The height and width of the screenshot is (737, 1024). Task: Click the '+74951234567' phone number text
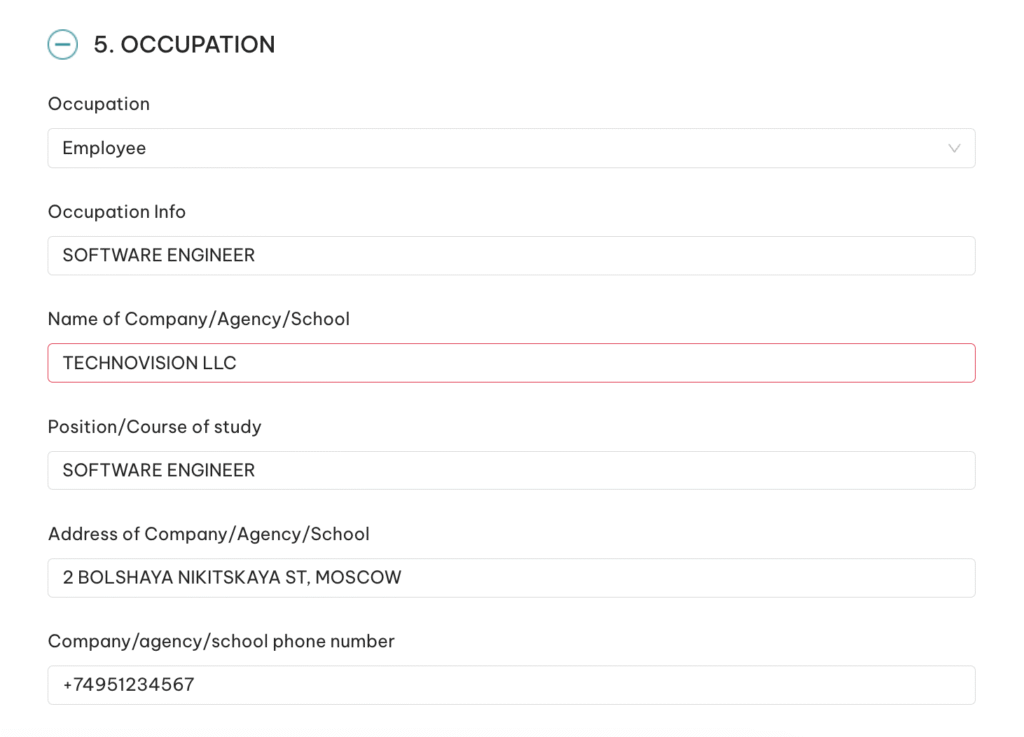128,685
